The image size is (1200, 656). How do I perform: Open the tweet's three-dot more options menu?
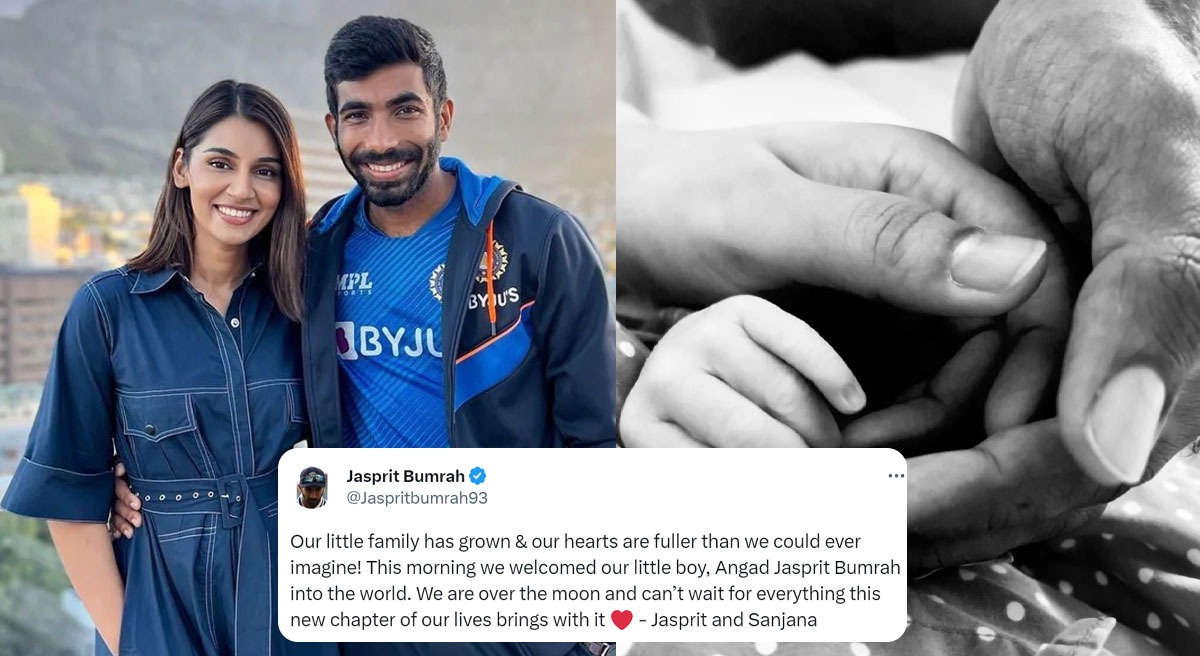coord(896,476)
